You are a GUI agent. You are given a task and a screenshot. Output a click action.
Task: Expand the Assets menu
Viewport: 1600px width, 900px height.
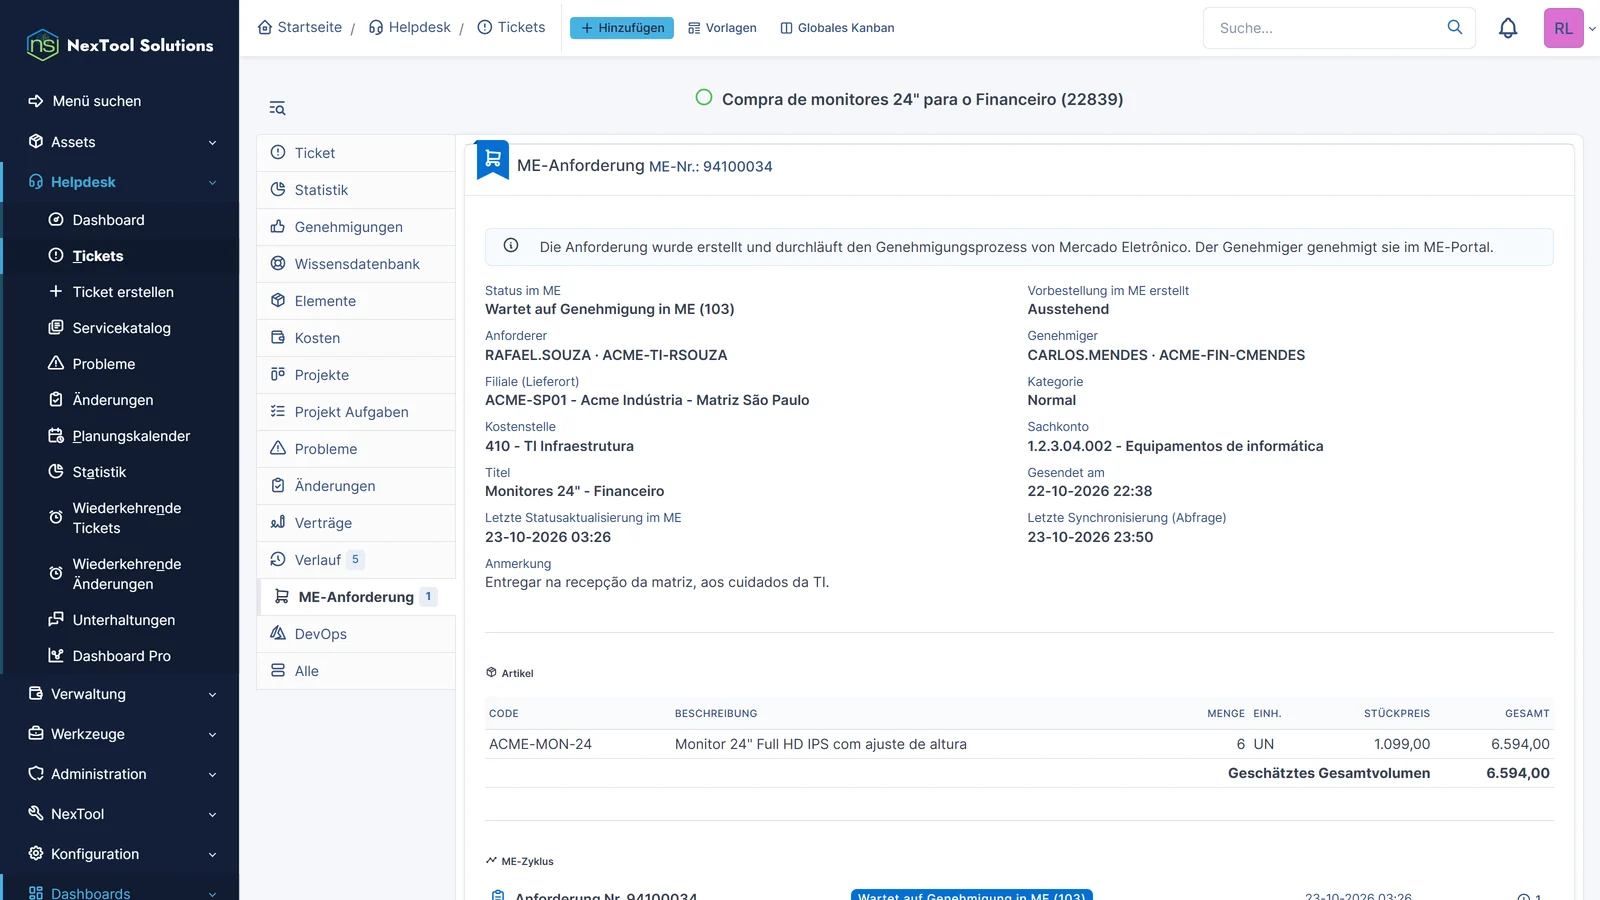tap(120, 142)
